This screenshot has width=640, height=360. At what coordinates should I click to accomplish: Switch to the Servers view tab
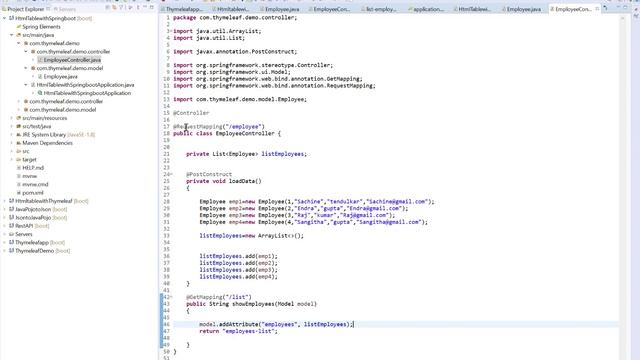click(64, 9)
